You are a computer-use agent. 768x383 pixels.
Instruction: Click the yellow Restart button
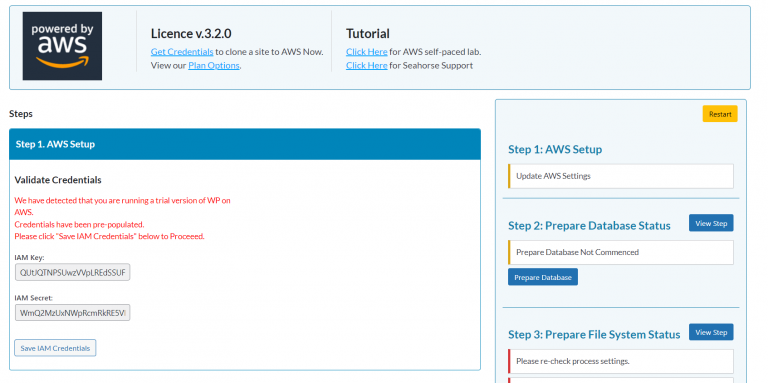pyautogui.click(x=720, y=114)
